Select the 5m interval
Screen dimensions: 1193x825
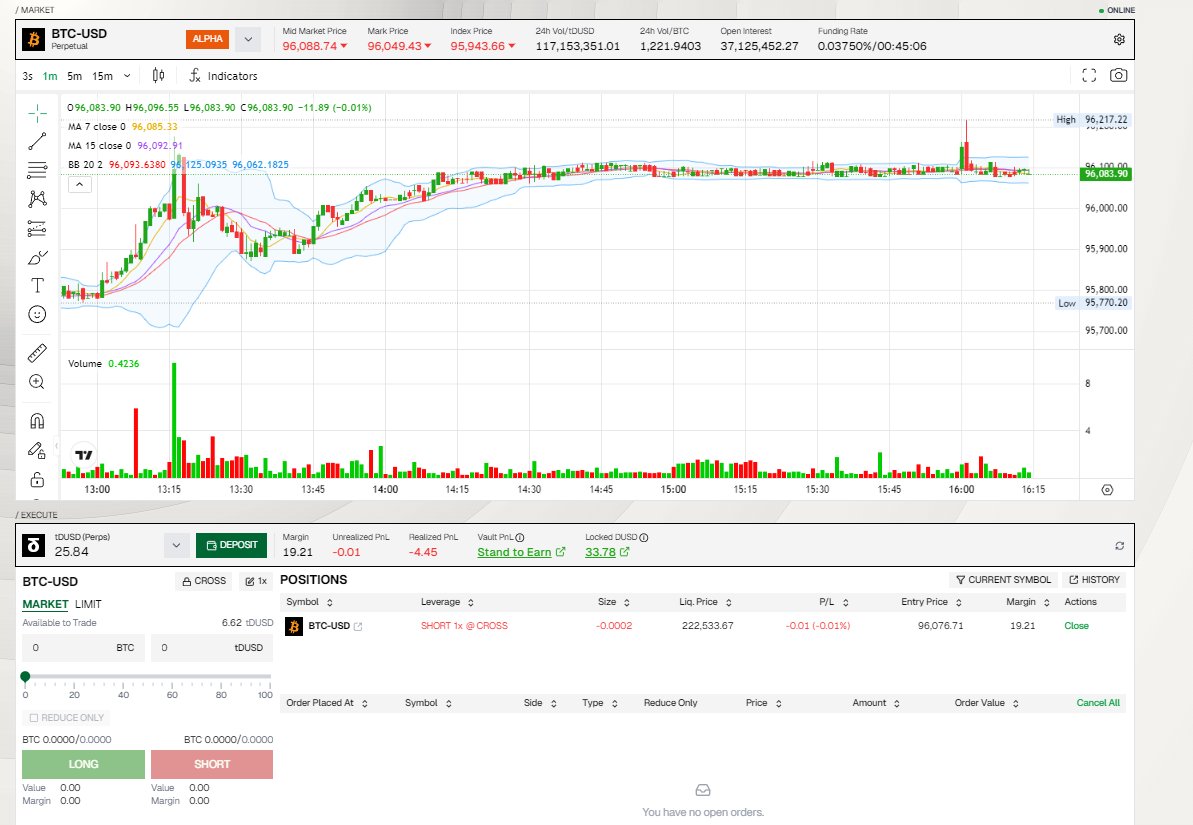pyautogui.click(x=75, y=76)
